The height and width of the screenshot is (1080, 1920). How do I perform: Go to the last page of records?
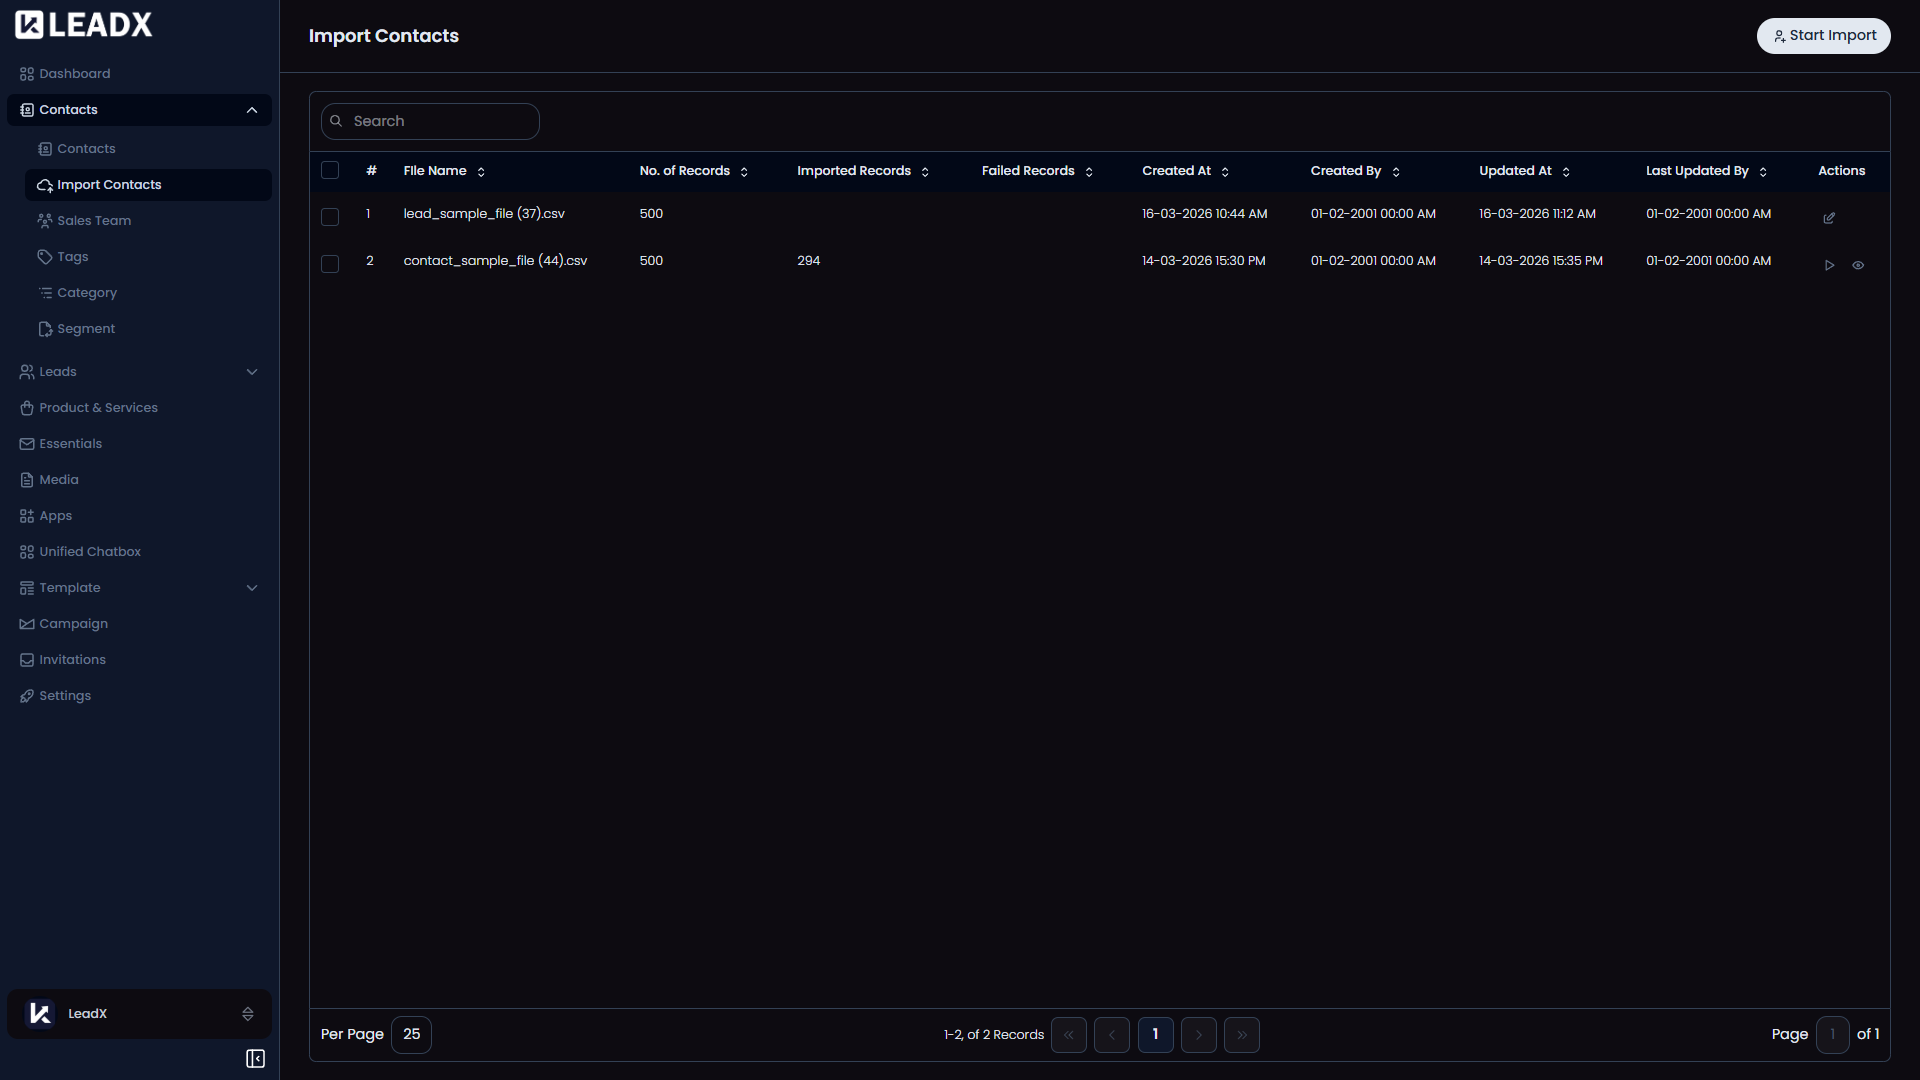pyautogui.click(x=1242, y=1035)
